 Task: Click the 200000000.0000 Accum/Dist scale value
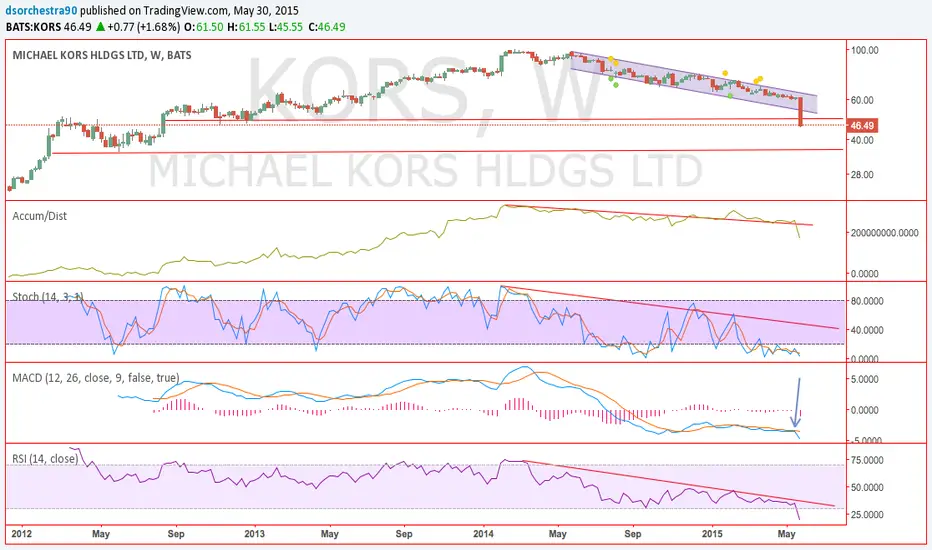884,232
